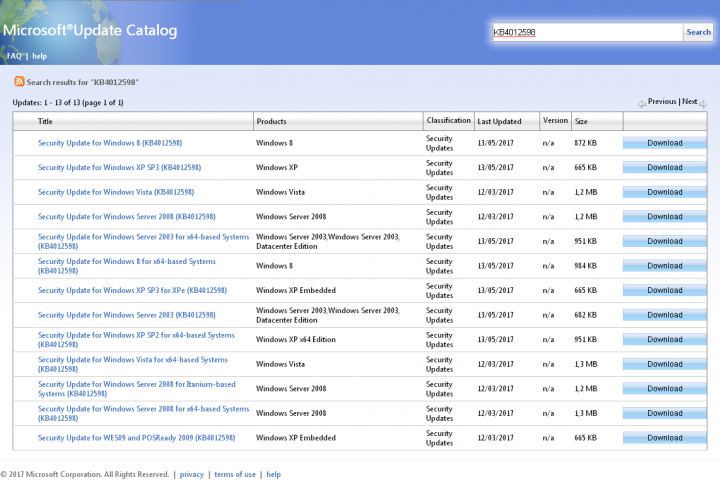Open Windows 8 for x64-based Systems update

tap(127, 266)
